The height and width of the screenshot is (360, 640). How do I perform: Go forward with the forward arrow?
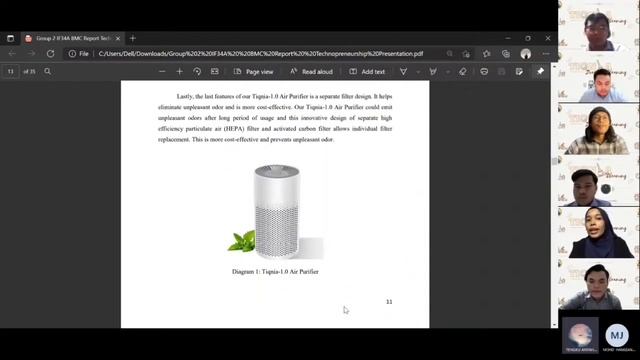(x=31, y=53)
